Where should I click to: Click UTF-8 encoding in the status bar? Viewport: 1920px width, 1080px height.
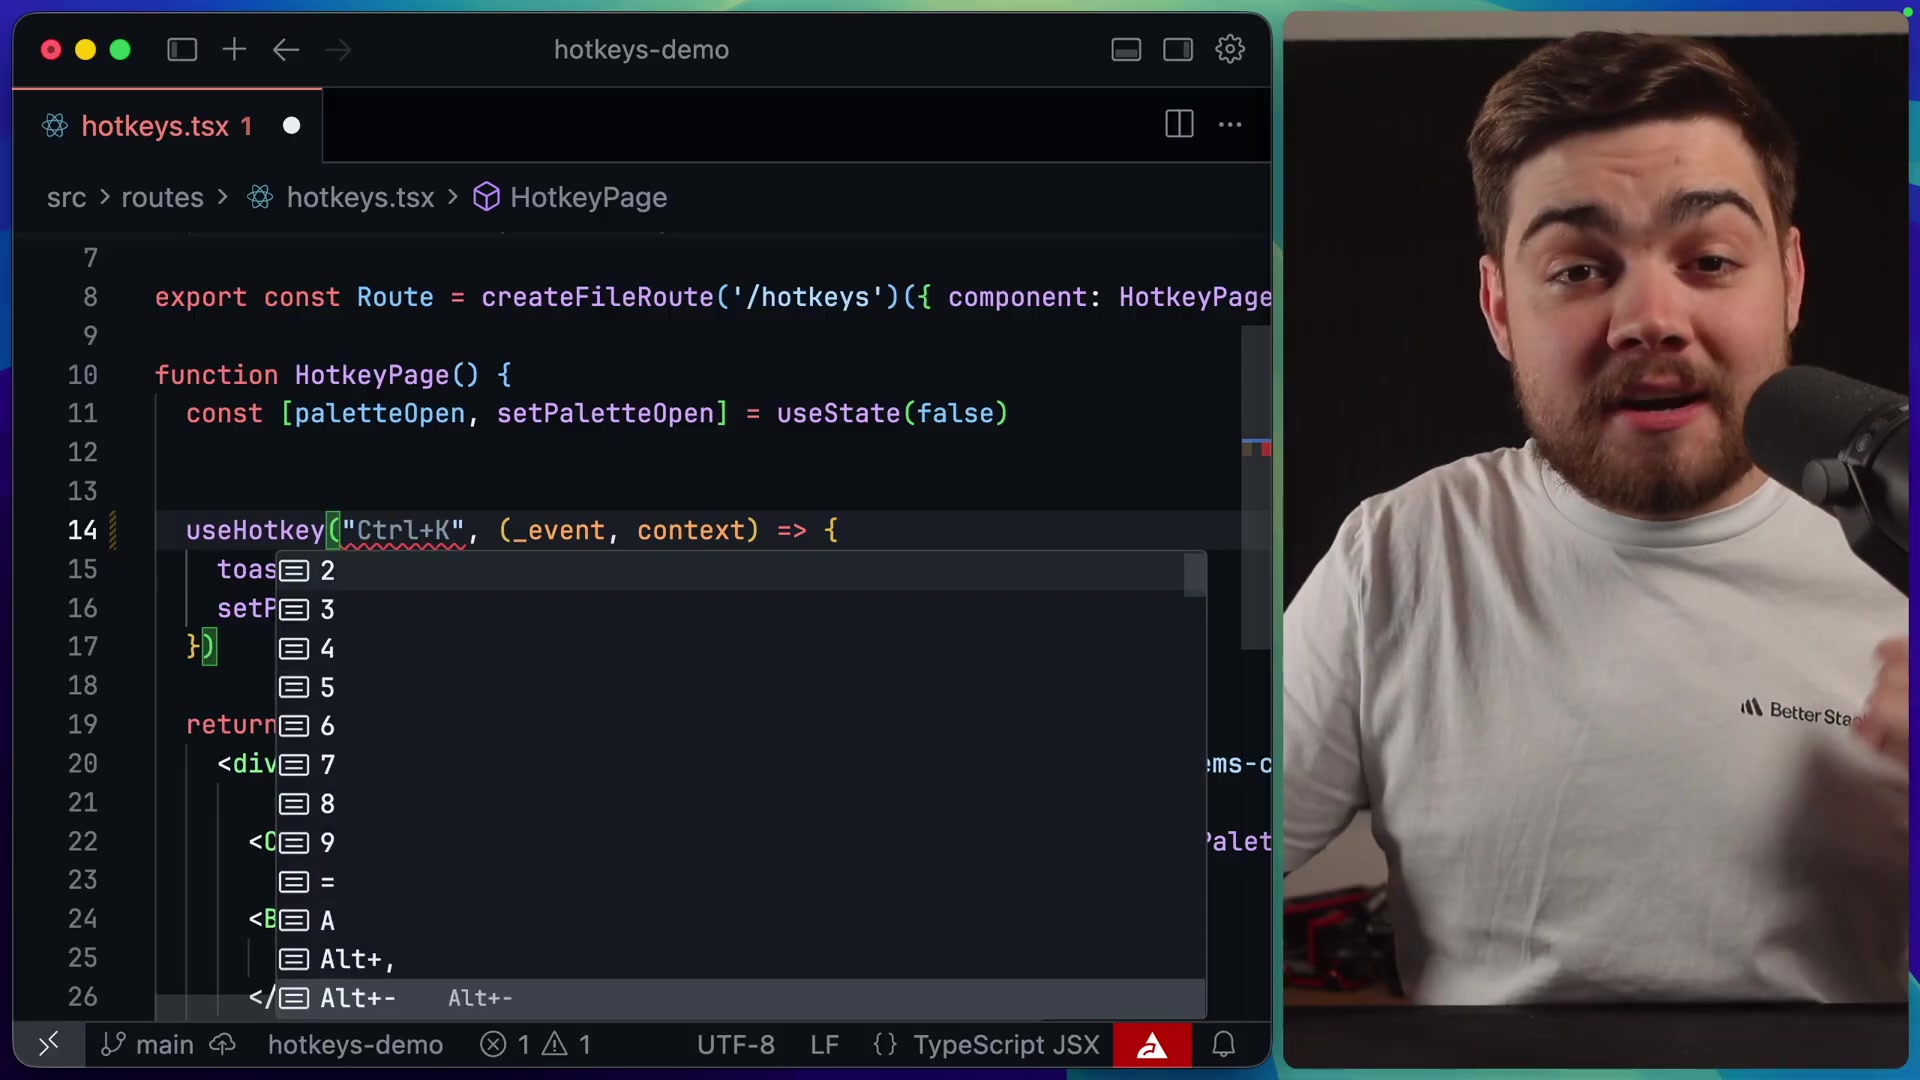[736, 1044]
